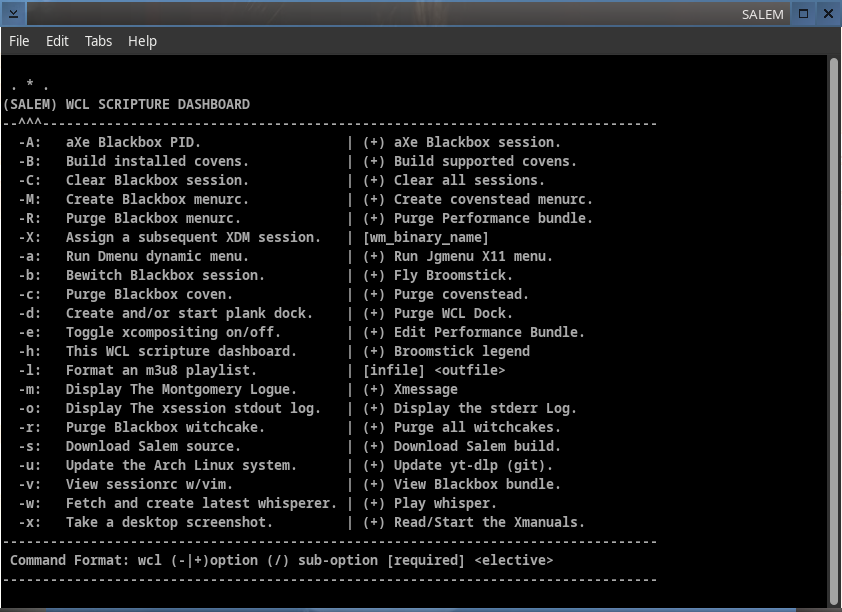Click the "(SALEM) WCL SCRIPTURE DASHBOARD" heading

pyautogui.click(x=126, y=104)
